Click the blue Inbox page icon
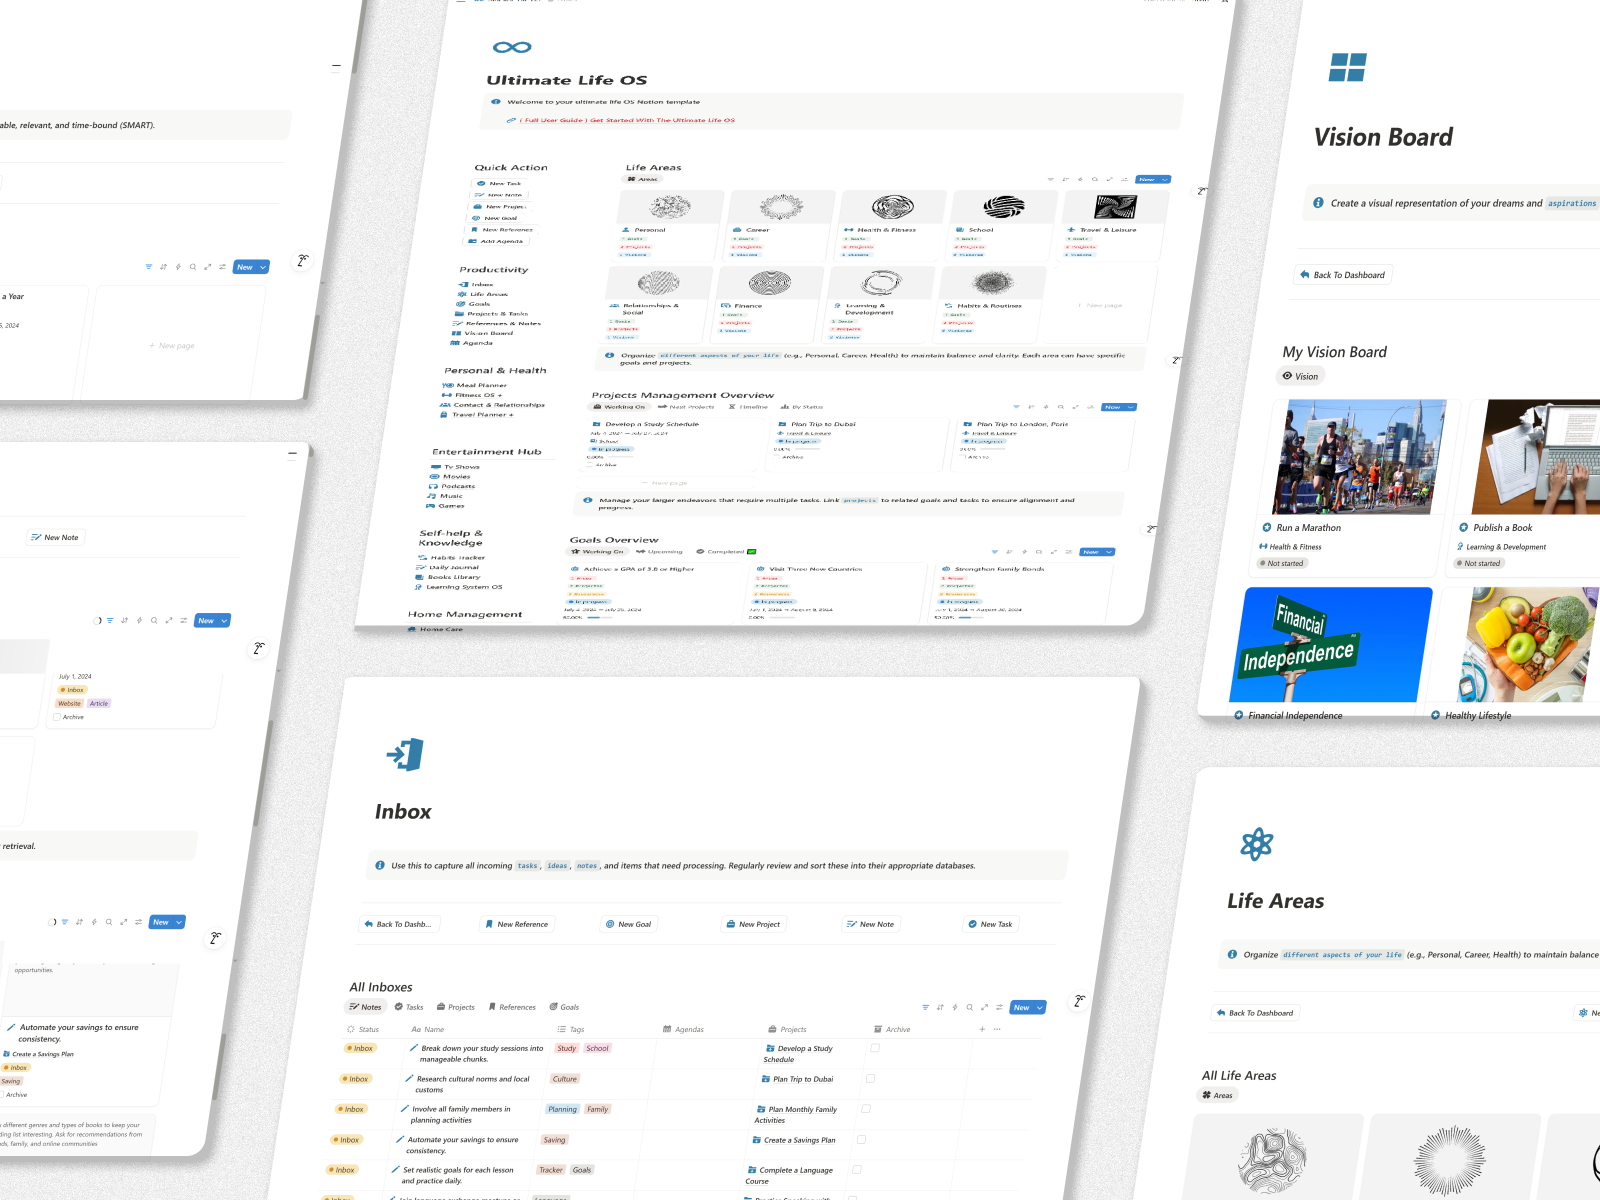Viewport: 1600px width, 1200px height. [x=405, y=755]
